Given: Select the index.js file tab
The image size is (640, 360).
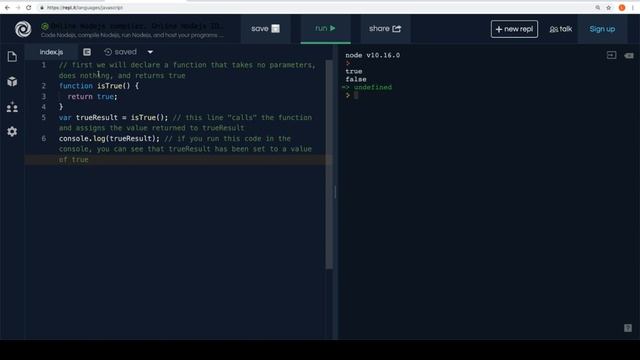Looking at the screenshot, I should [x=51, y=52].
